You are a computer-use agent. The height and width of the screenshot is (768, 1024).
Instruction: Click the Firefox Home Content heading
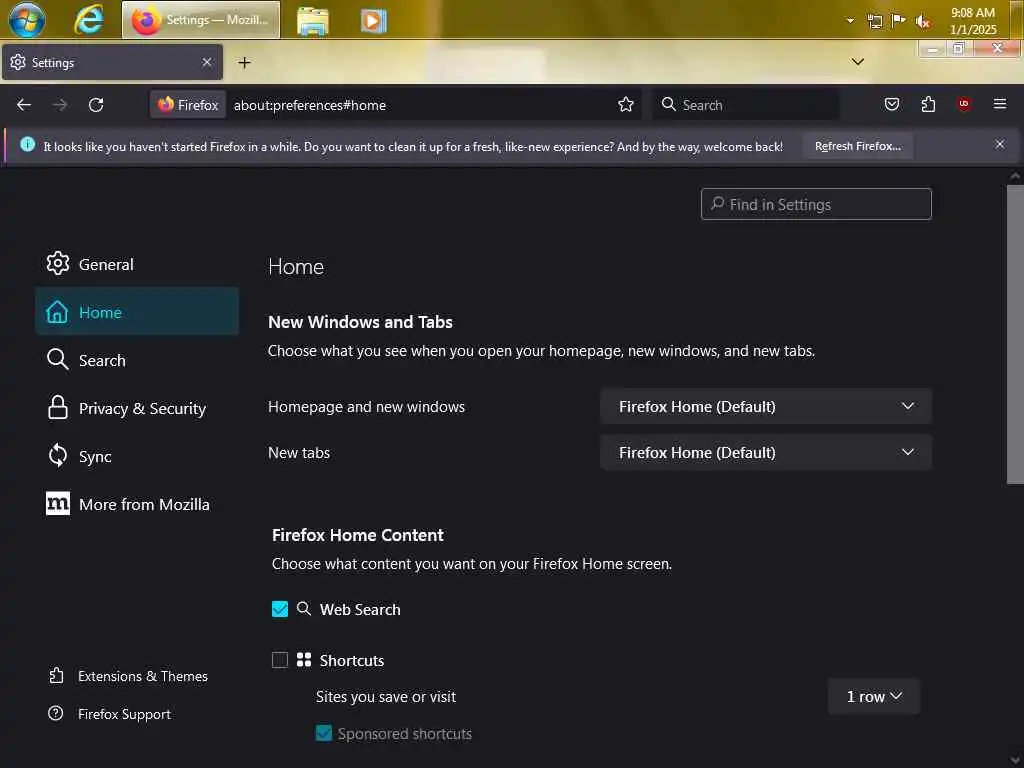357,535
